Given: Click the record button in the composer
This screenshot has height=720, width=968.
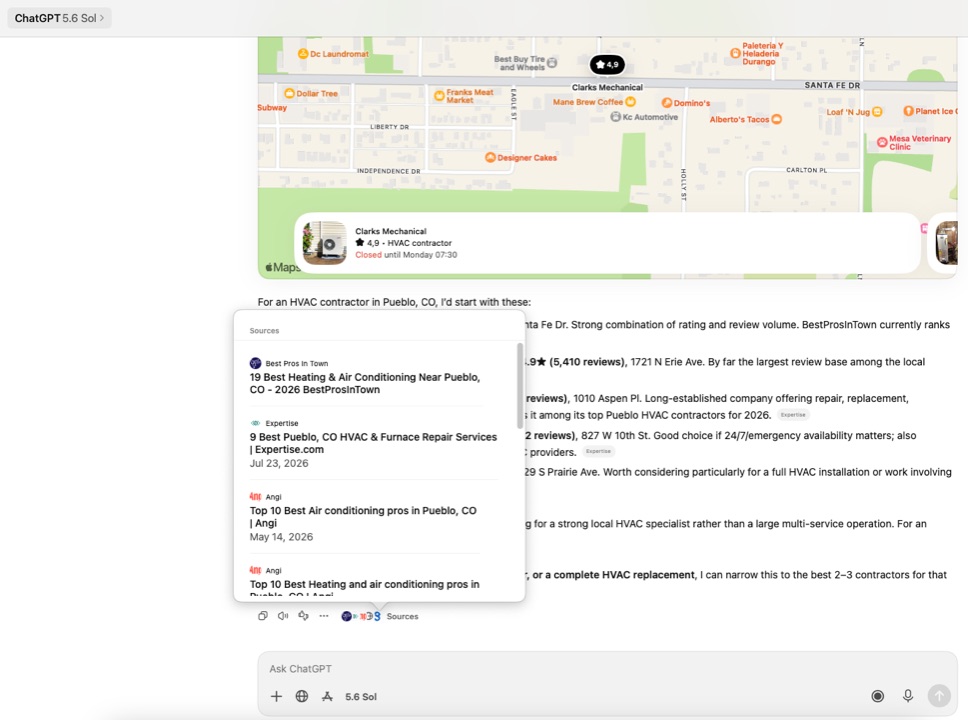Looking at the screenshot, I should [x=877, y=696].
